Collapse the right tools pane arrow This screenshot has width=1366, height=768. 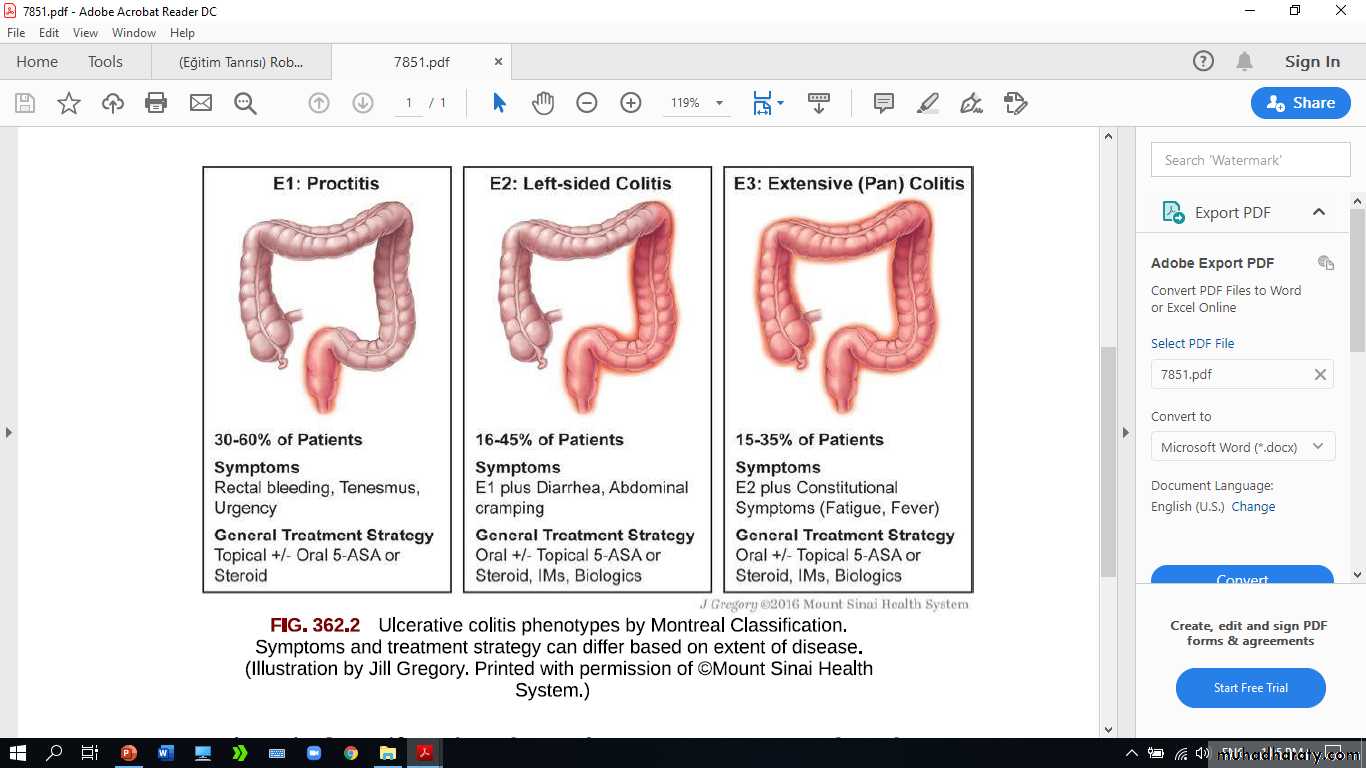tap(1125, 432)
